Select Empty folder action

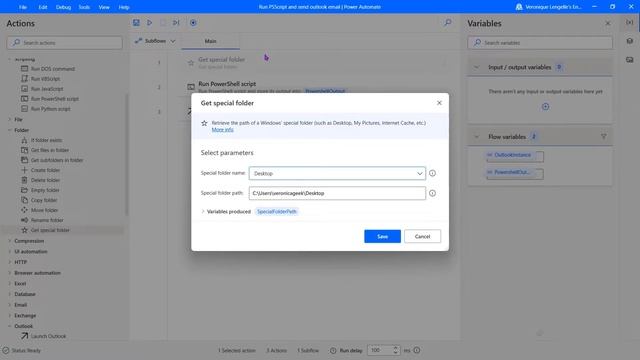click(45, 190)
